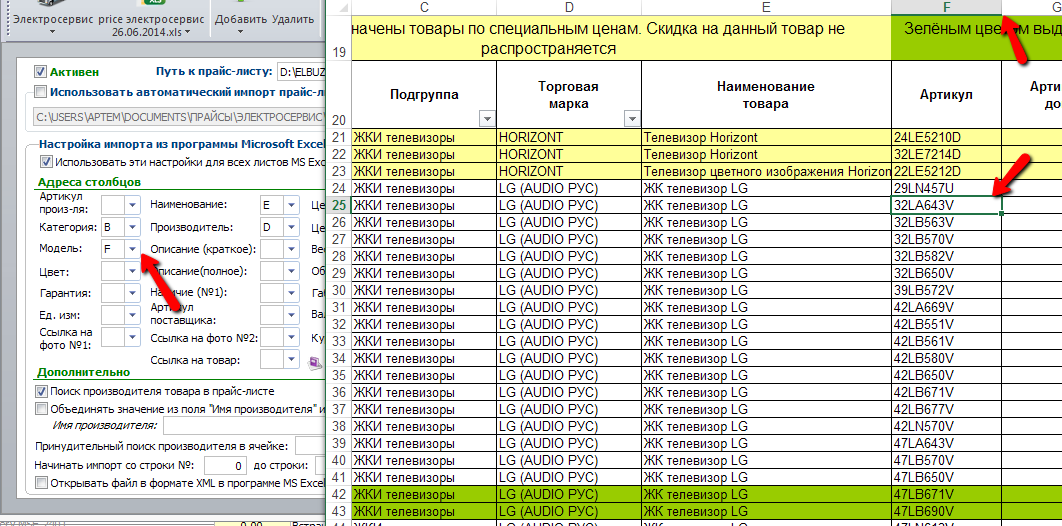Click the cell containing 22LE5212D
1062x526 pixels.
tap(946, 171)
